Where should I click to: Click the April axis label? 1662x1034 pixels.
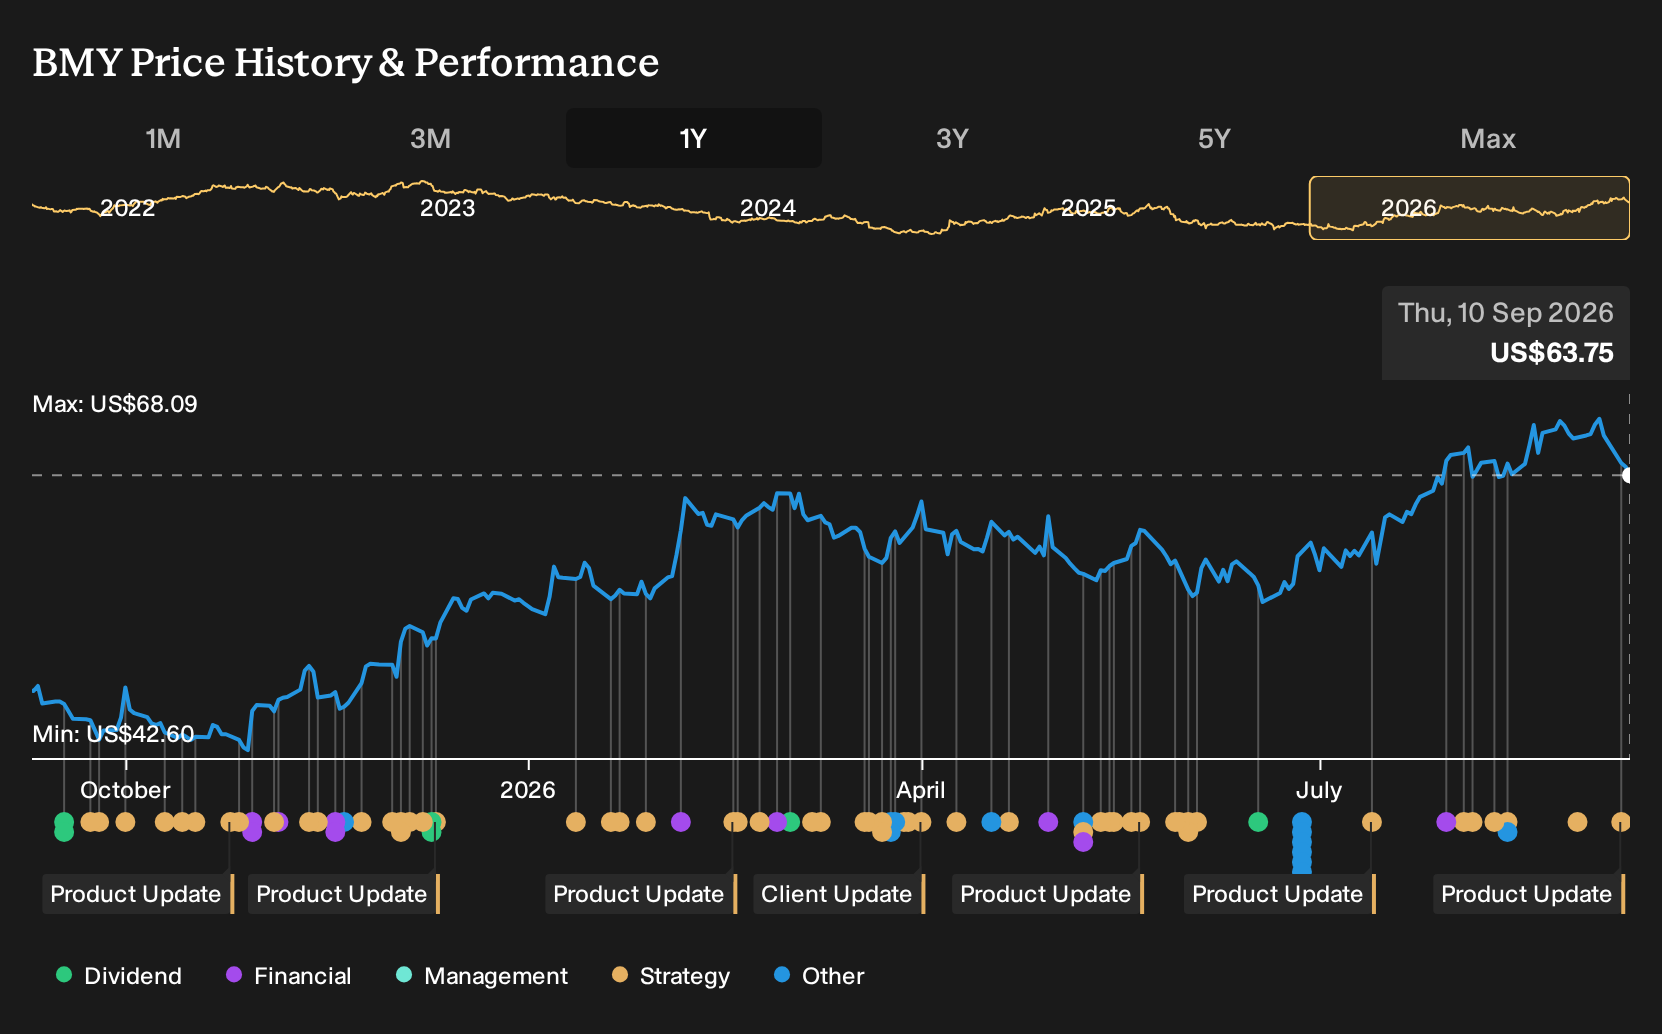tap(920, 790)
